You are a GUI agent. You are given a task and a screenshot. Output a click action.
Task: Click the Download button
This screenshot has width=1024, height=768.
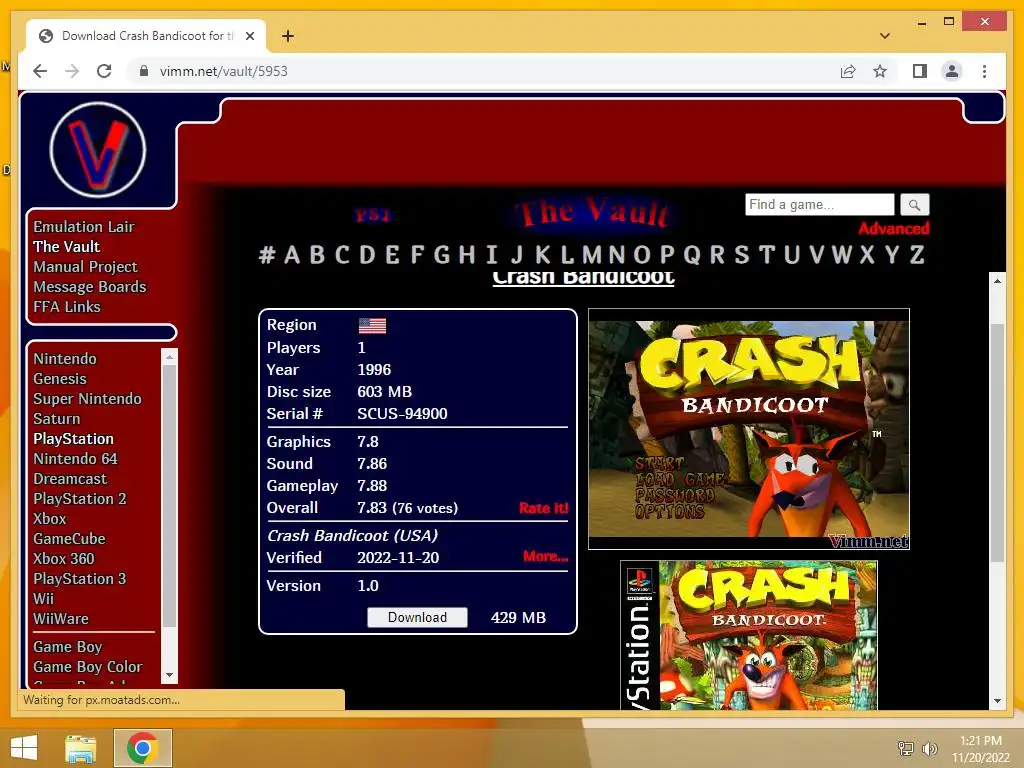(x=417, y=617)
